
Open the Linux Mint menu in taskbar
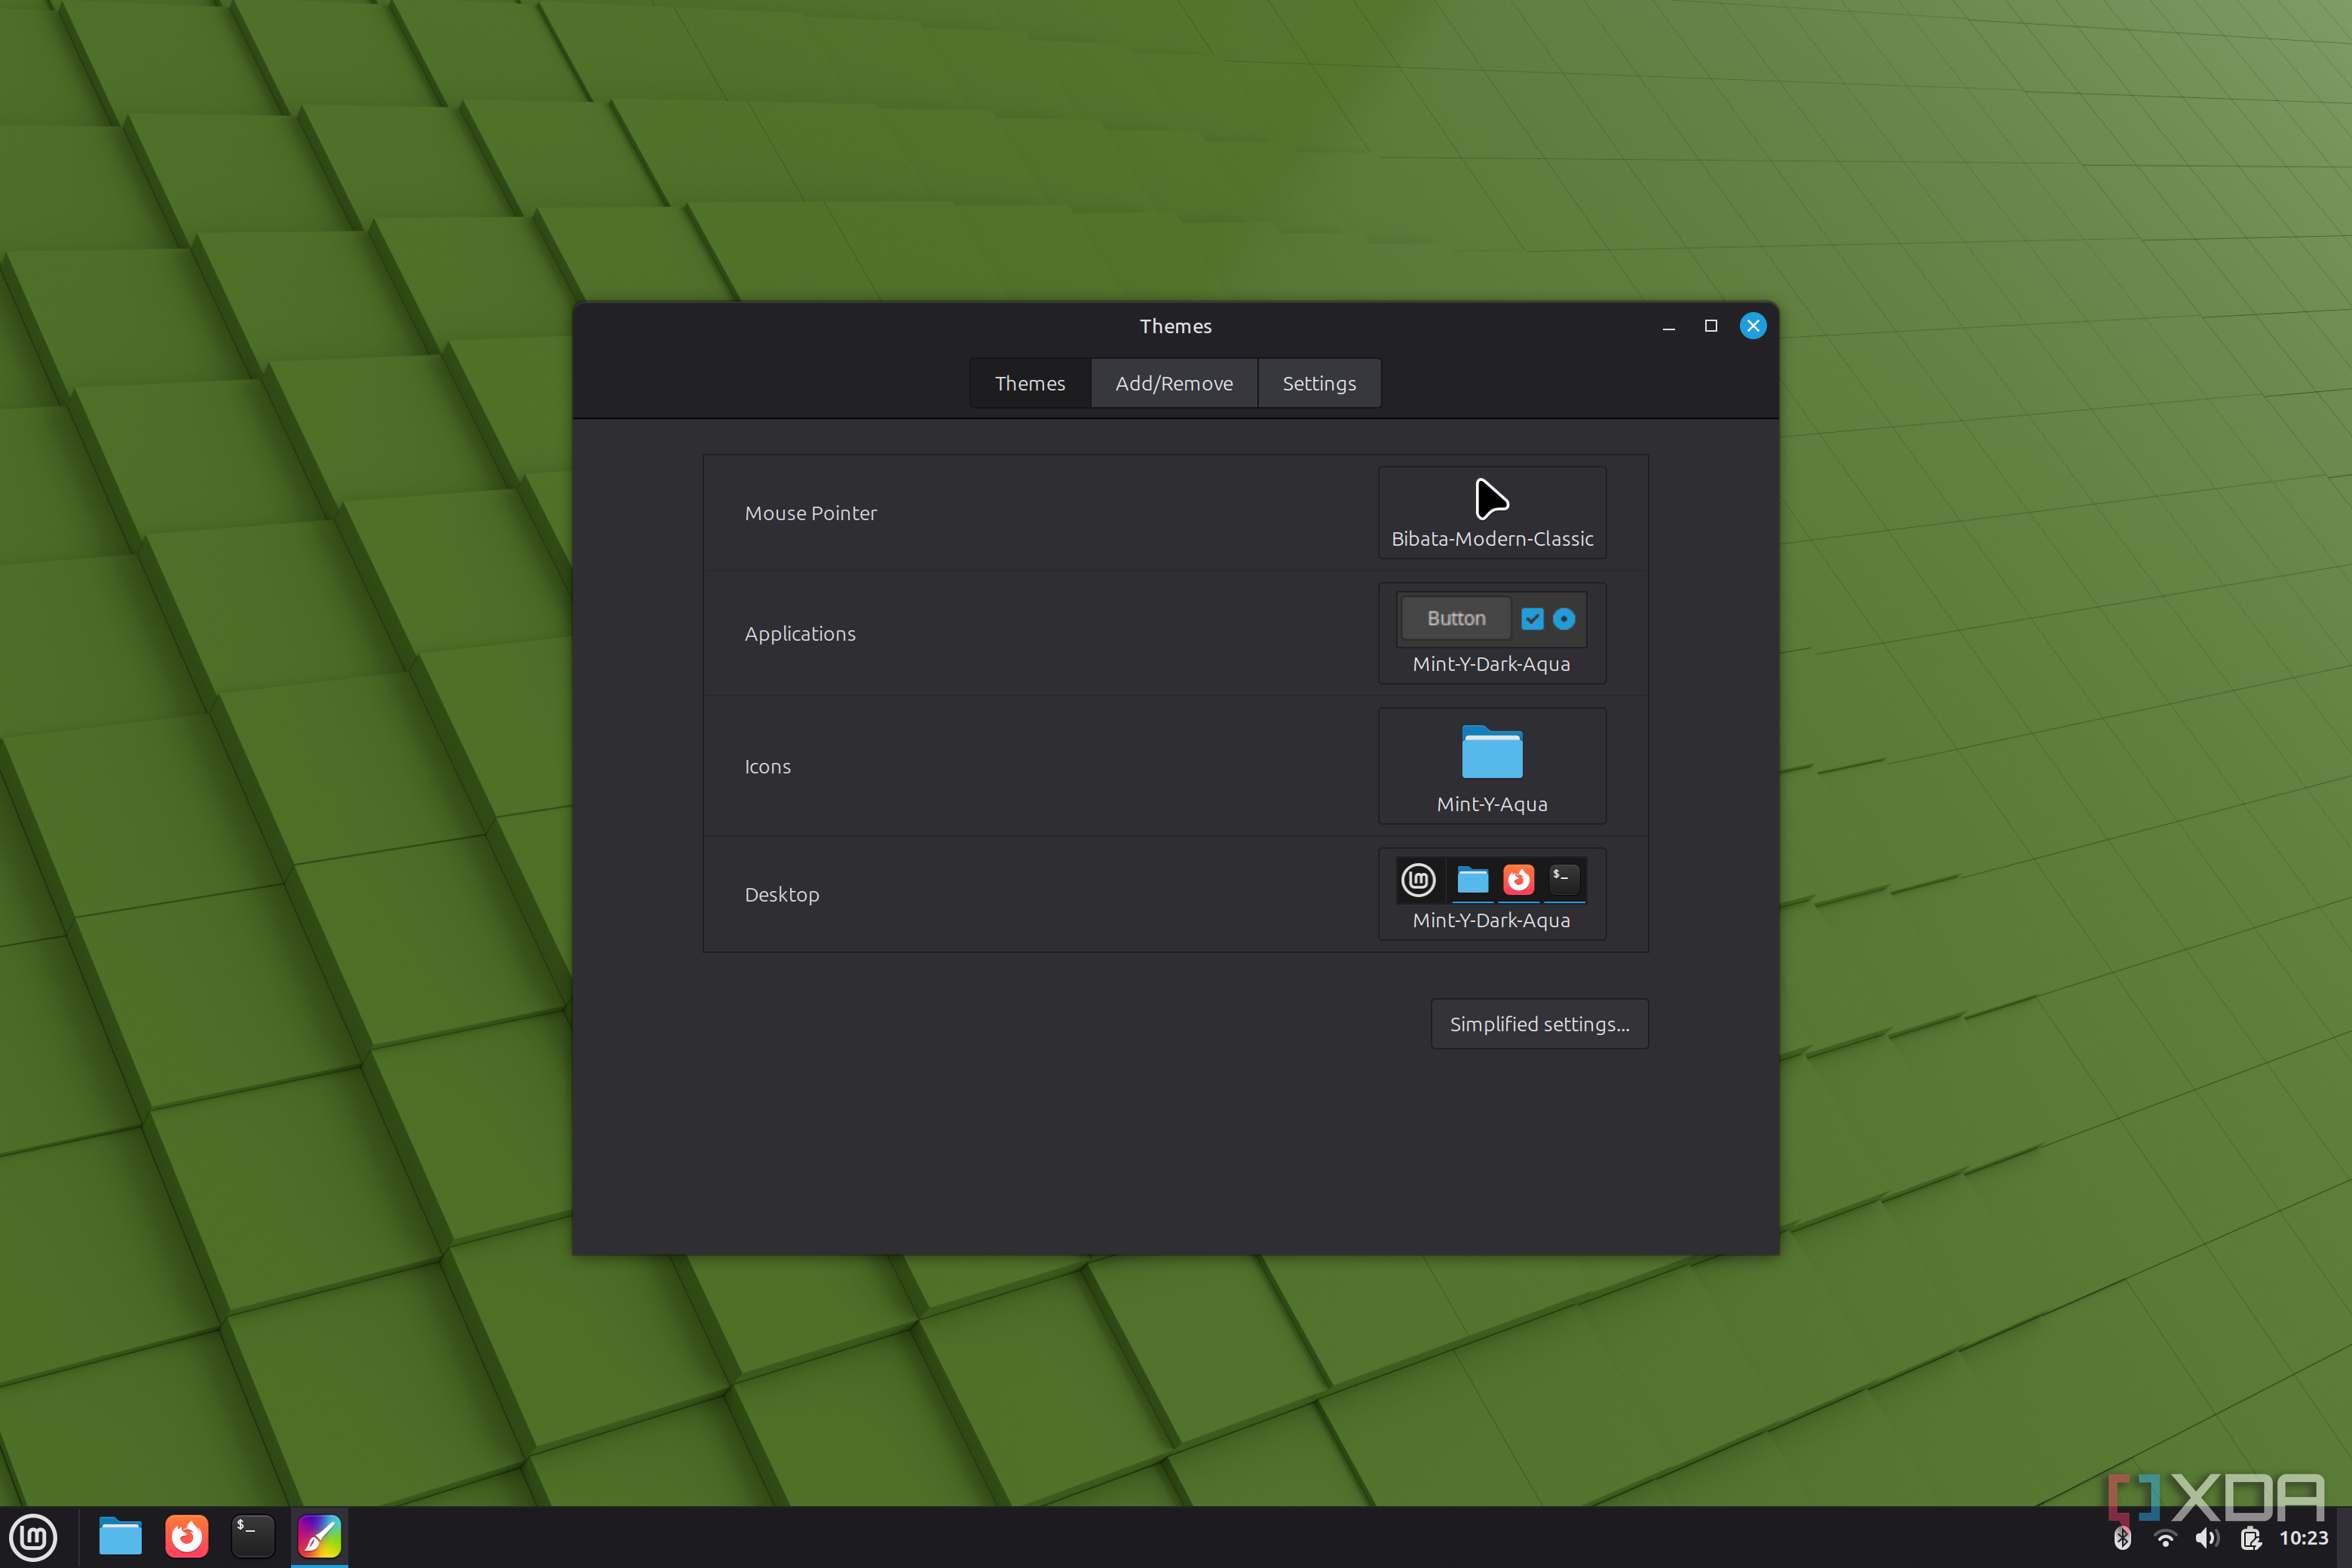pyautogui.click(x=33, y=1537)
